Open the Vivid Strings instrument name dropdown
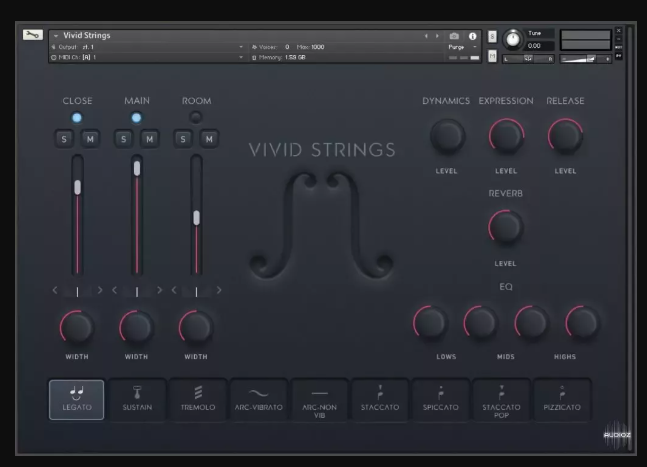Screen dimensions: 647x467 click(x=57, y=36)
